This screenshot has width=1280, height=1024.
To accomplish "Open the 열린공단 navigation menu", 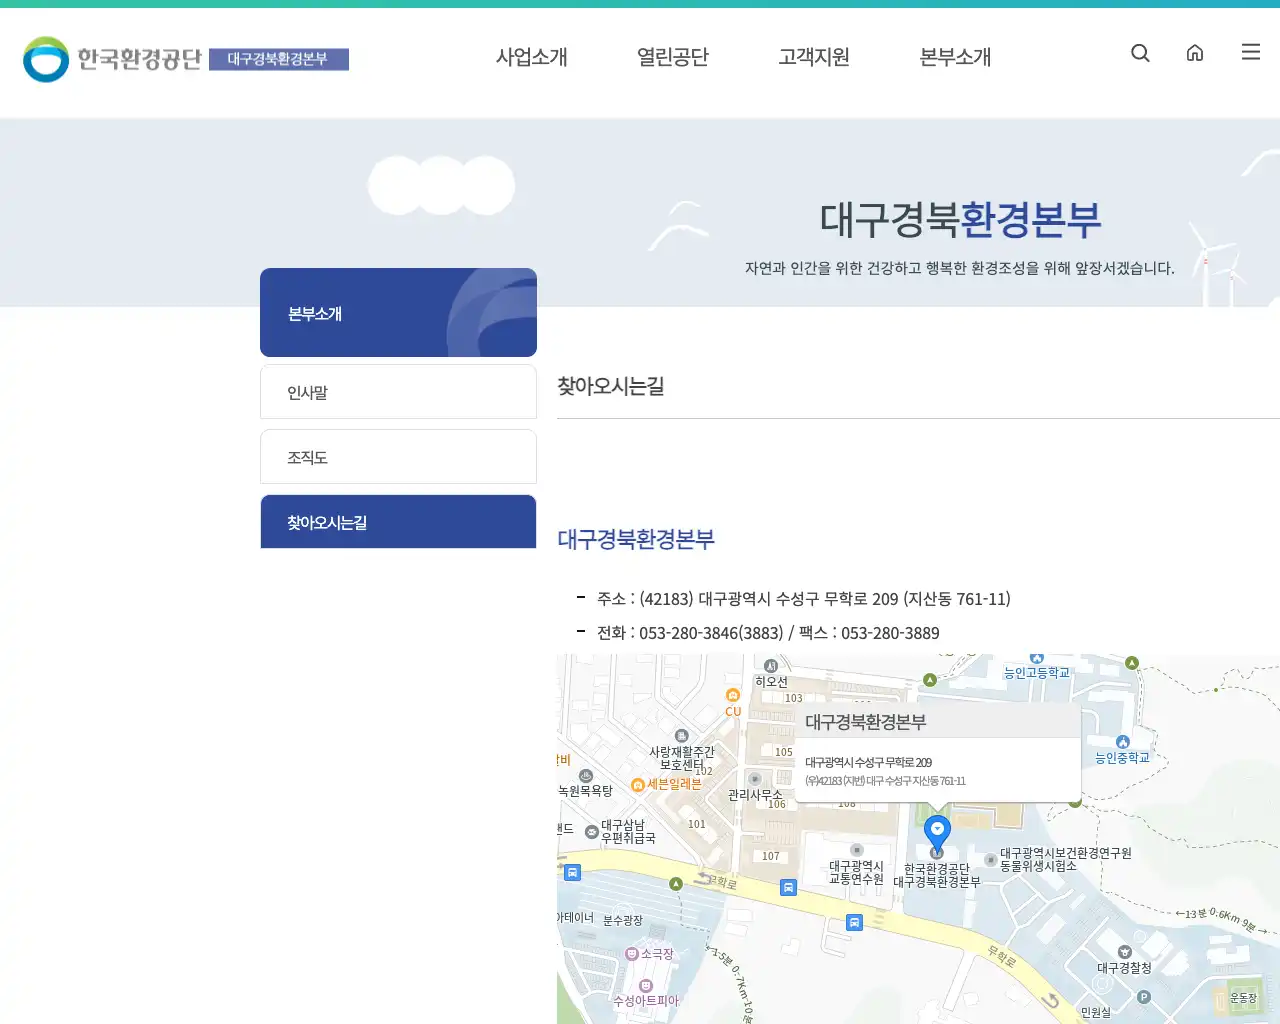I will [x=672, y=58].
